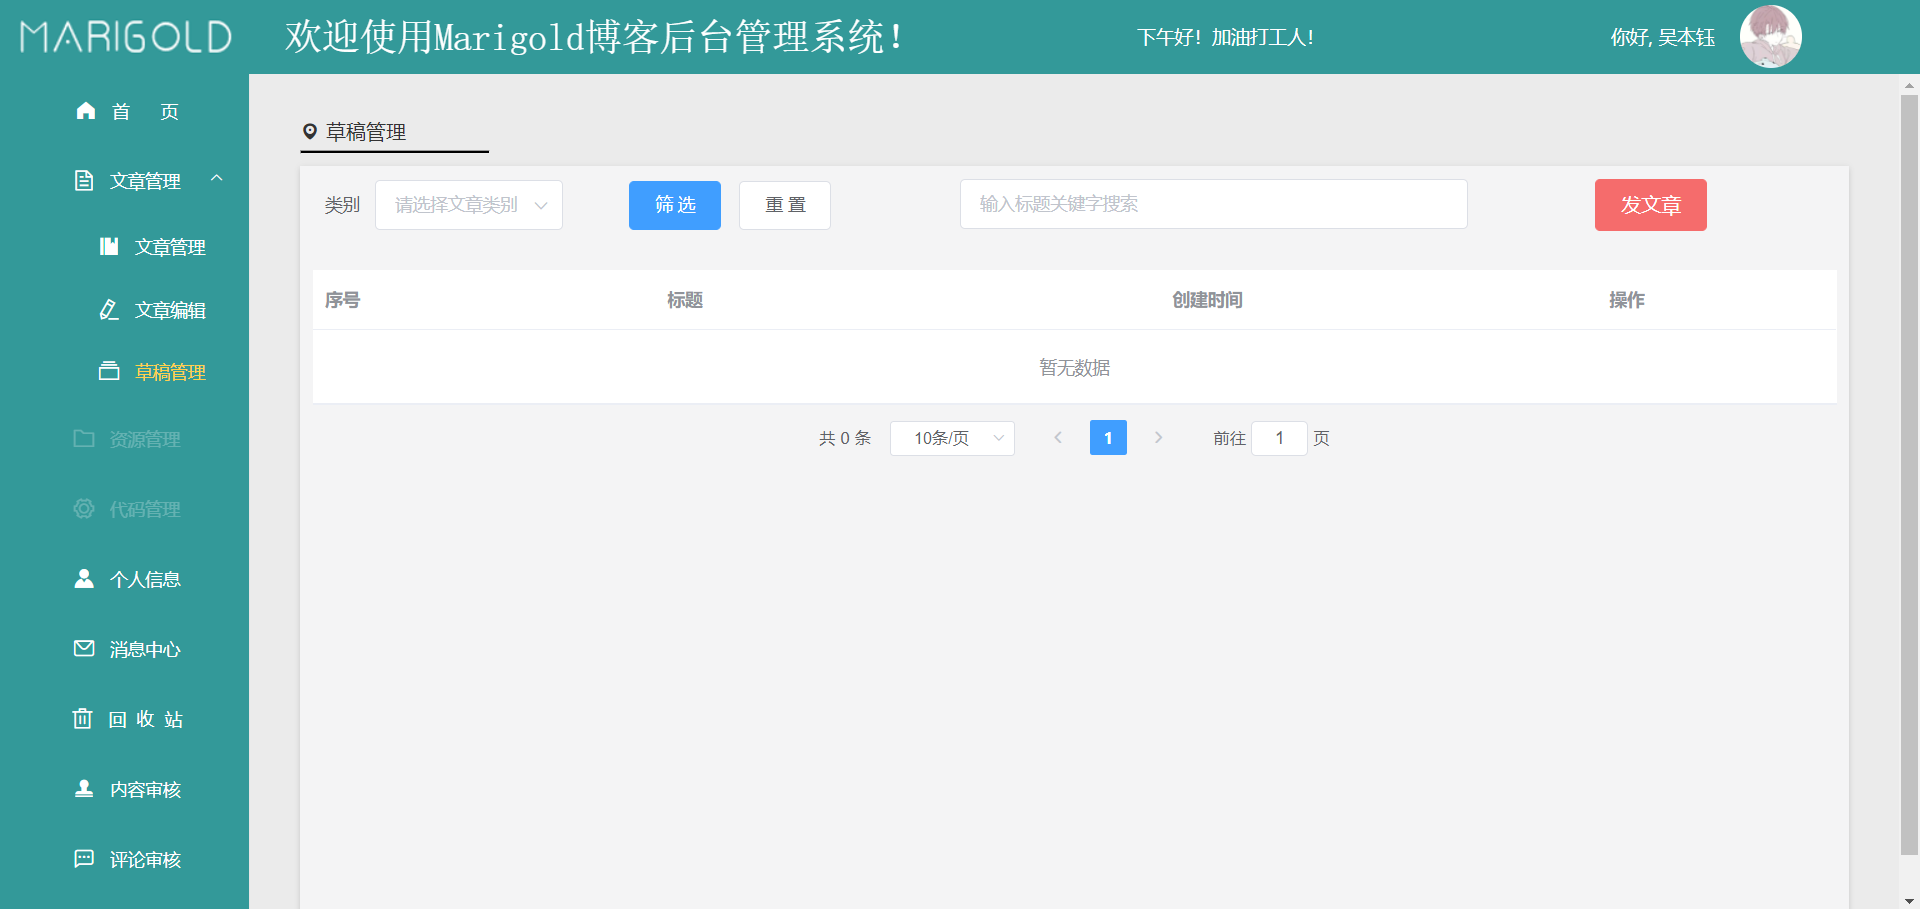Click the next-page arrow in pagination
This screenshot has width=1920, height=909.
(x=1158, y=437)
